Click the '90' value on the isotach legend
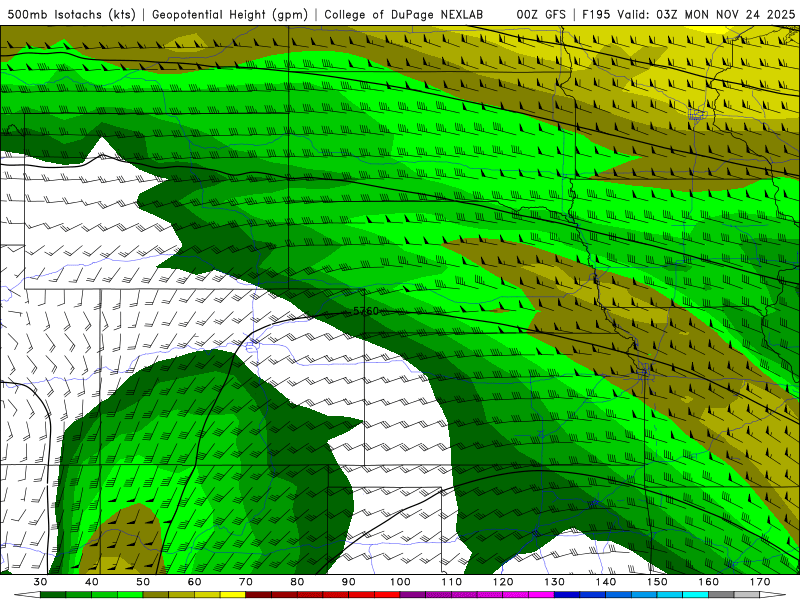Screen dimensions: 800x600 pos(348,582)
